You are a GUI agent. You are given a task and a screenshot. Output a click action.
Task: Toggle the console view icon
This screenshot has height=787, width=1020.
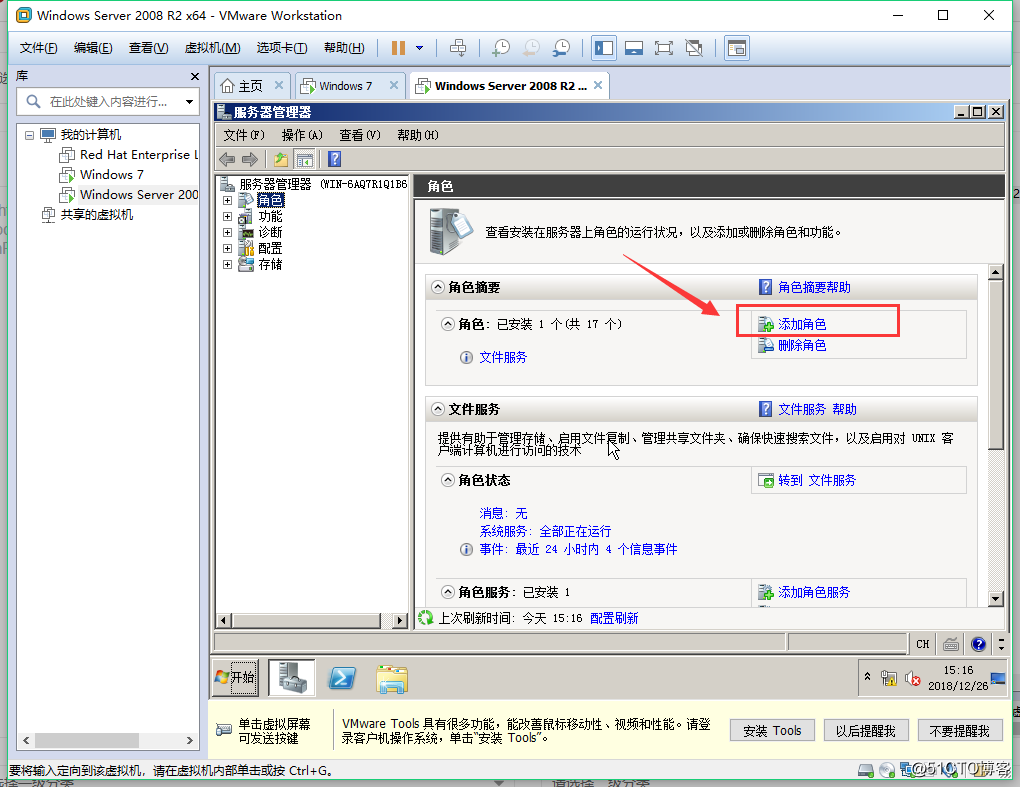tap(736, 48)
